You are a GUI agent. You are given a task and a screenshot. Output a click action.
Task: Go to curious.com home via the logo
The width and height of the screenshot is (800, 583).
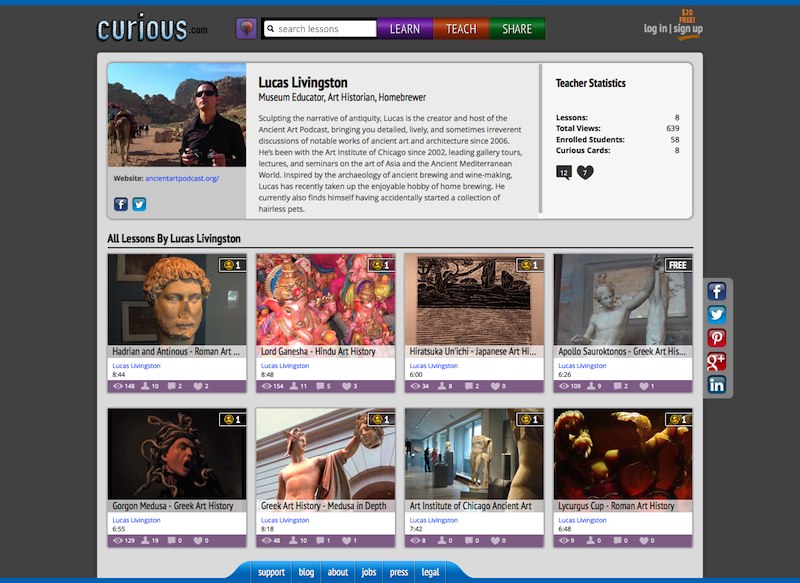(152, 28)
